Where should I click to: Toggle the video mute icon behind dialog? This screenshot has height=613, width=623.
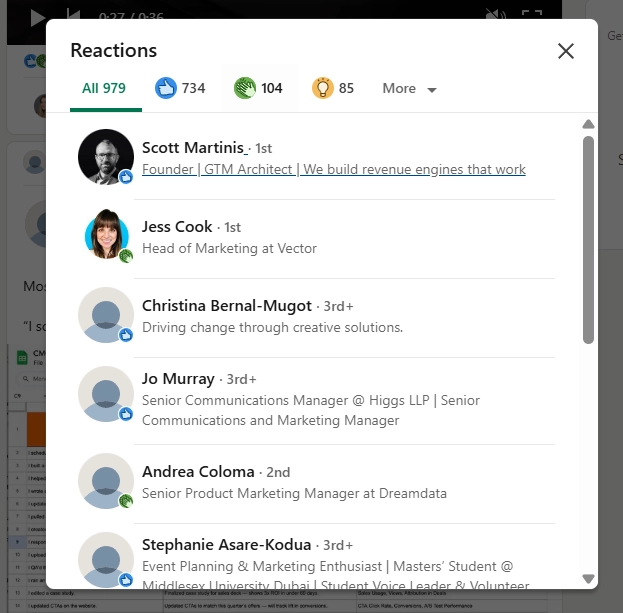coord(495,14)
